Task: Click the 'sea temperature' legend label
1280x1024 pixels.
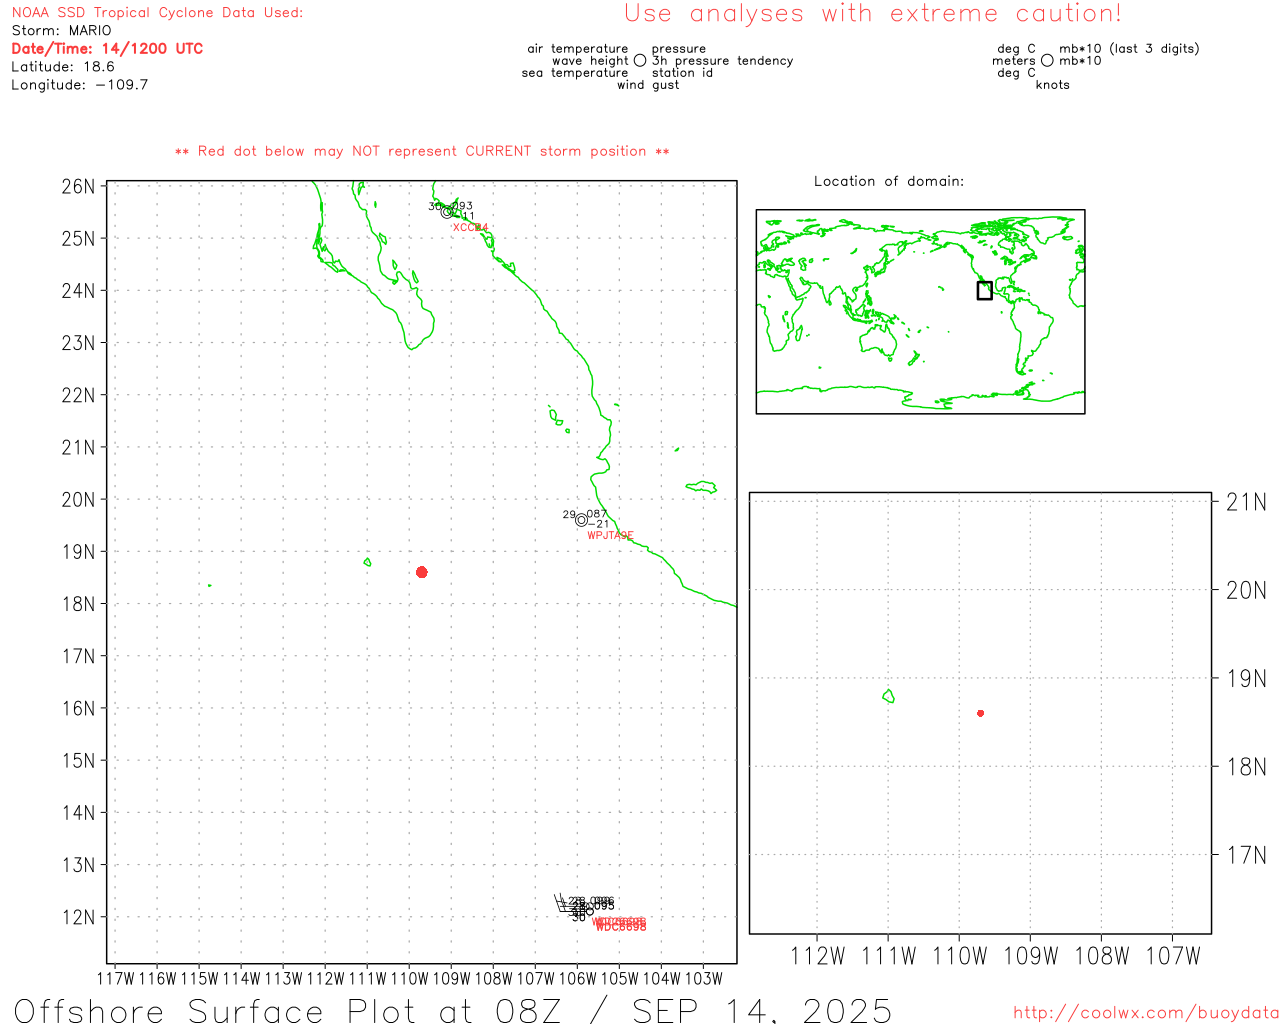Action: tap(575, 73)
